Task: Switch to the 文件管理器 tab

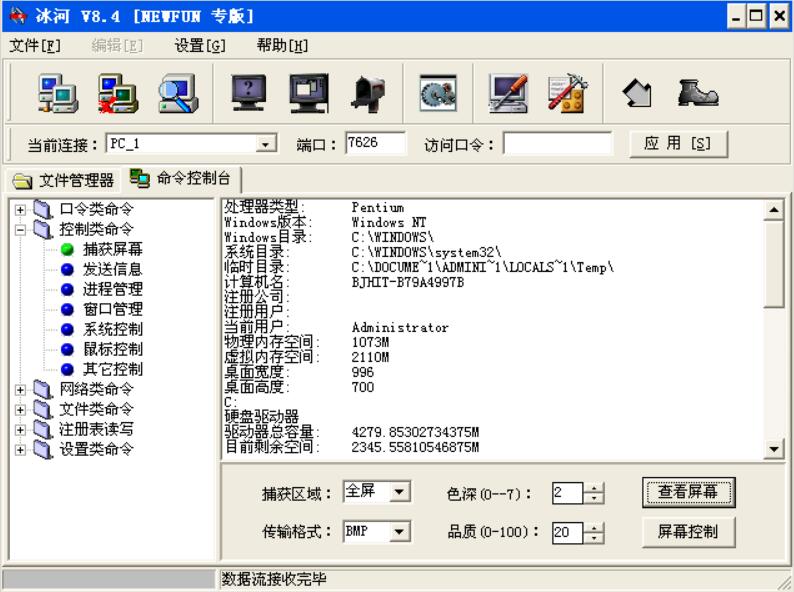Action: tap(63, 180)
